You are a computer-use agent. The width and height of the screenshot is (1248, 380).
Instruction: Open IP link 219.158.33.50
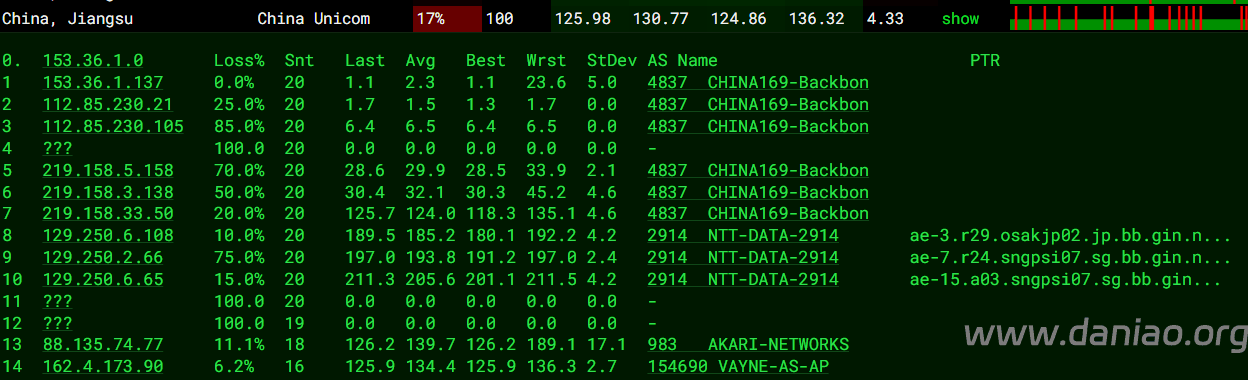[x=107, y=214]
